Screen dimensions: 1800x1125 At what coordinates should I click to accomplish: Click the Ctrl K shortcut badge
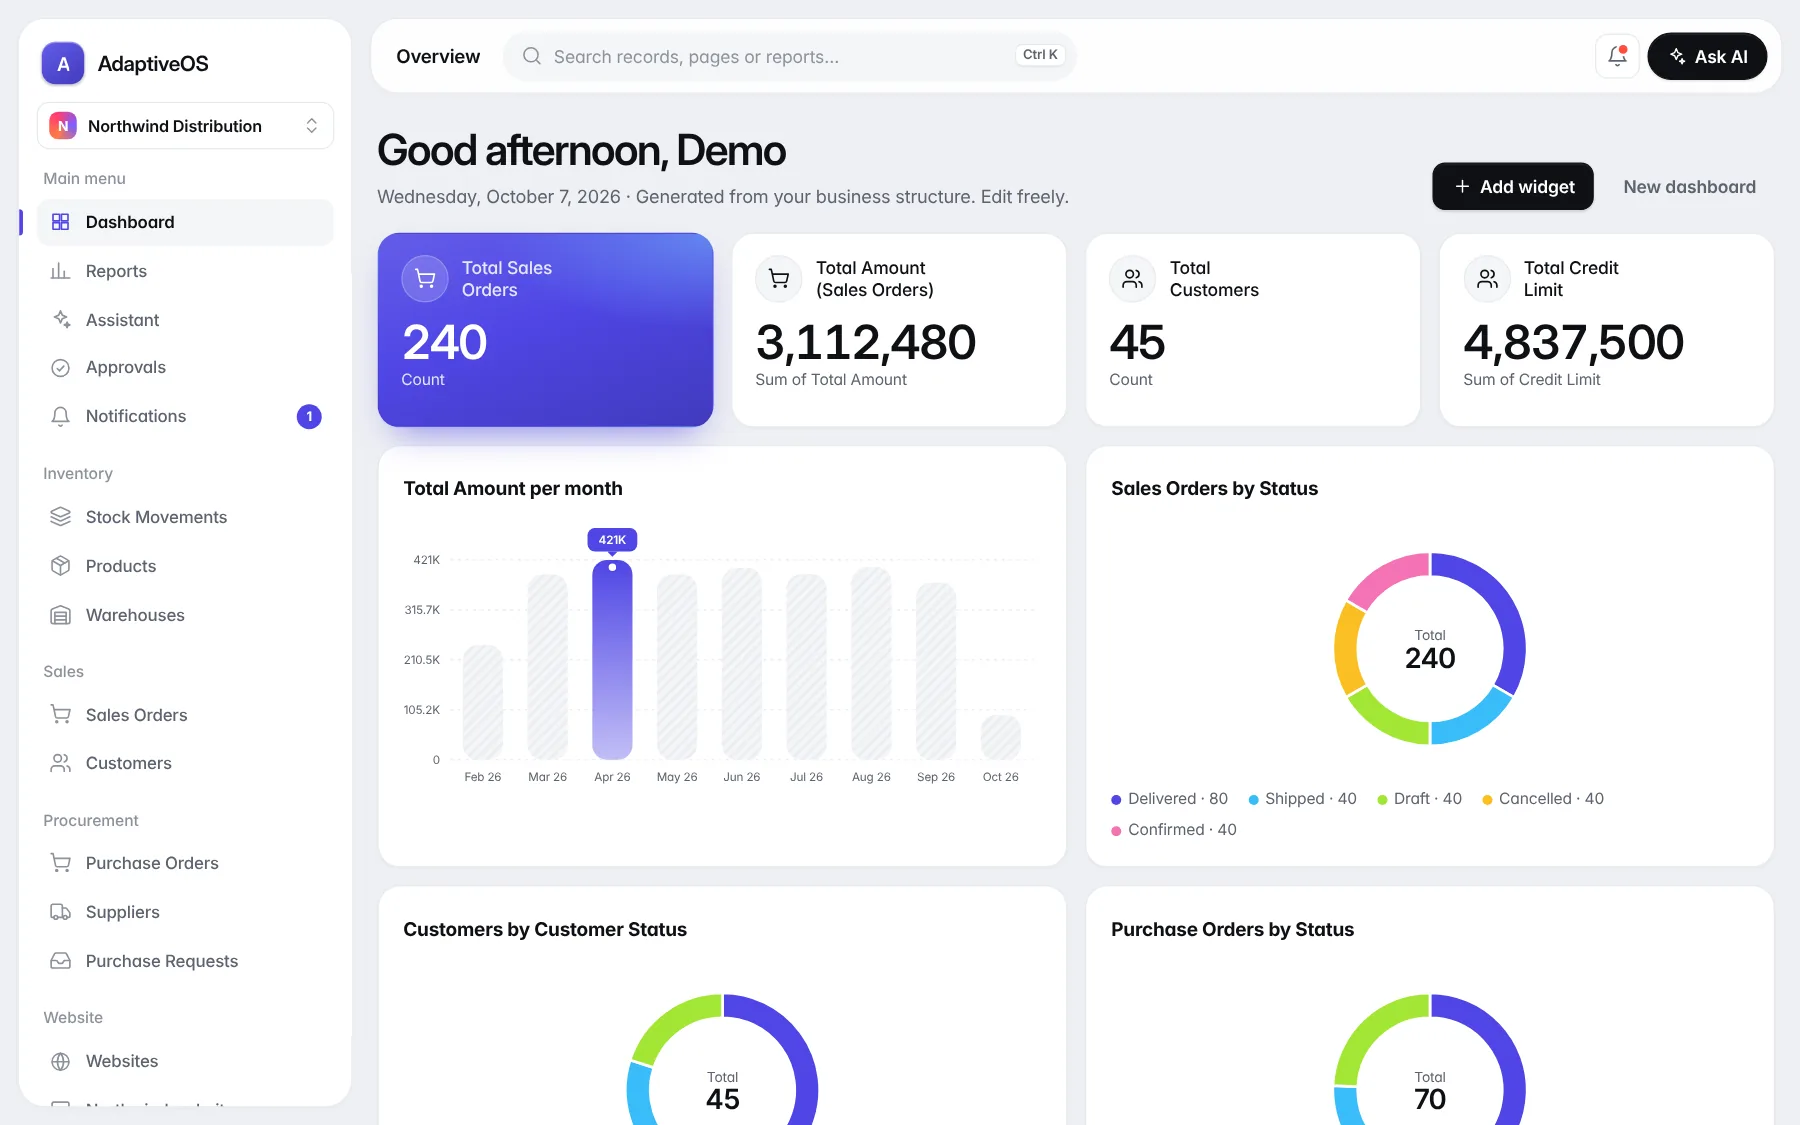(x=1040, y=55)
